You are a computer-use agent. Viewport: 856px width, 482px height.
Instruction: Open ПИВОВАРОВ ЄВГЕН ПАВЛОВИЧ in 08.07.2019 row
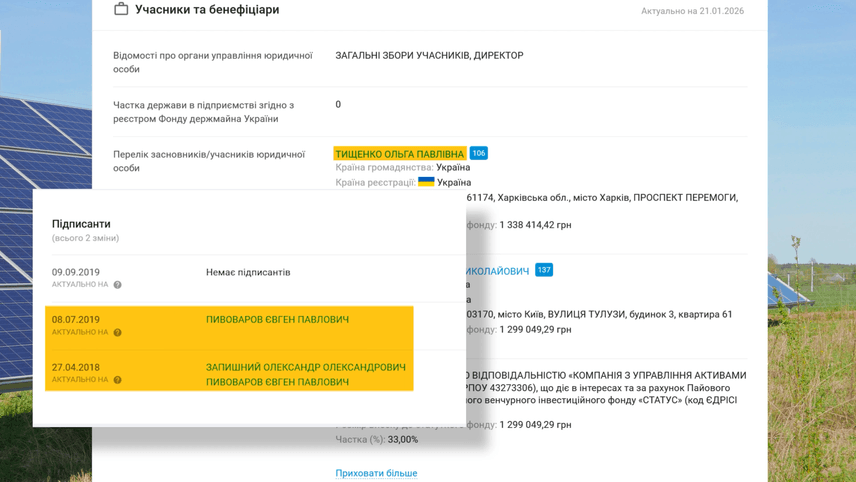277,320
